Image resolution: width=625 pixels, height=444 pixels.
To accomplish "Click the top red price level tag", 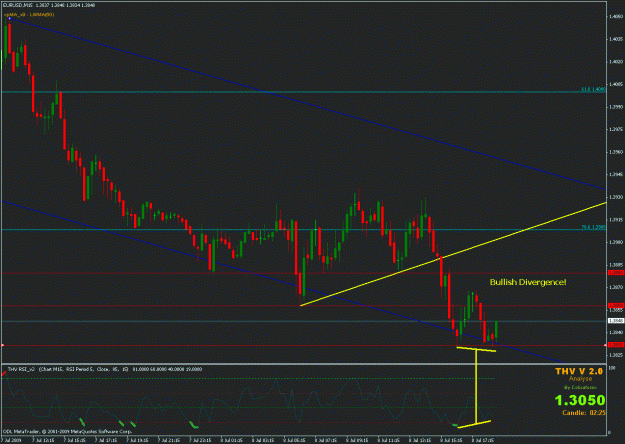I will tap(615, 273).
